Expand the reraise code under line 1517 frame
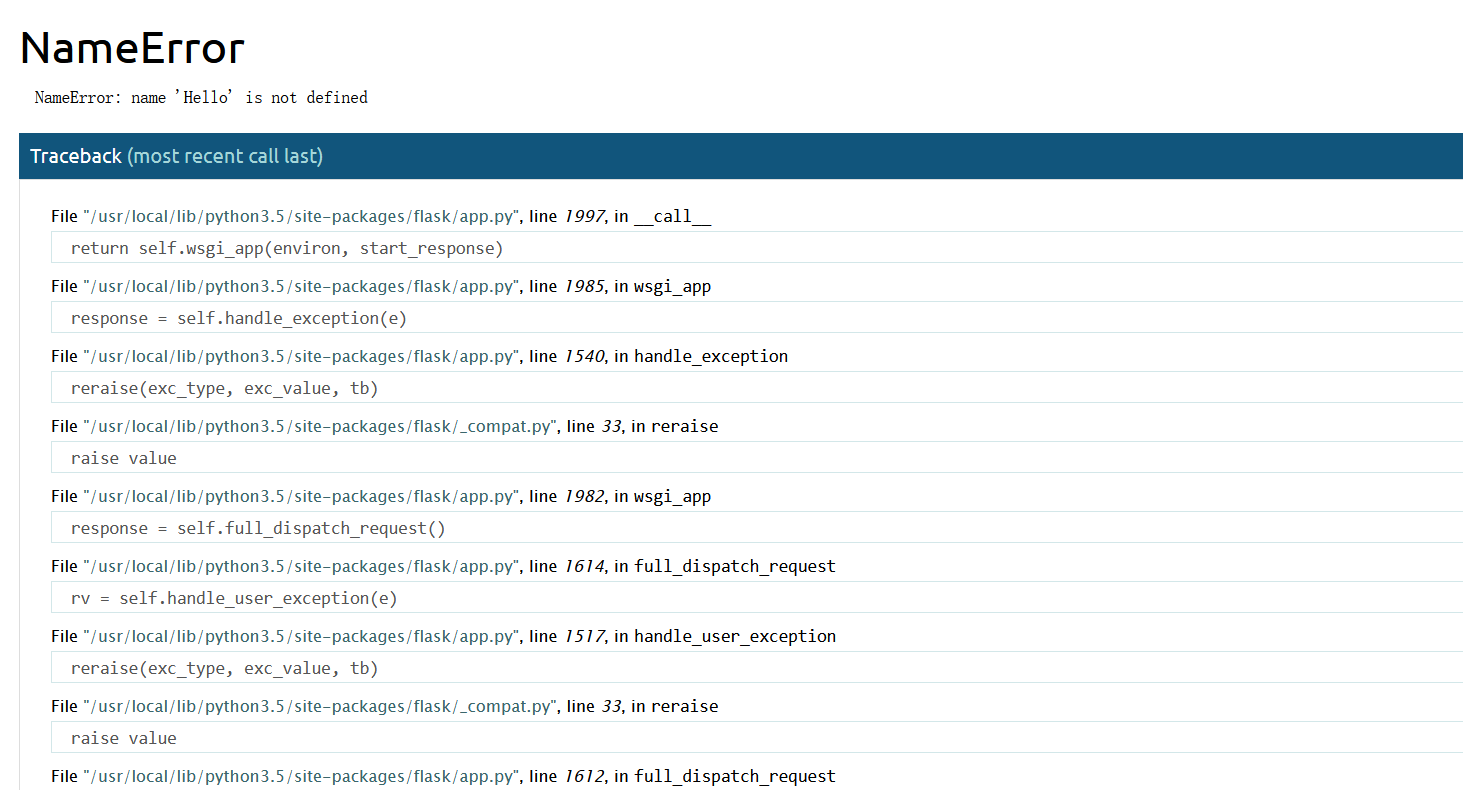1463x790 pixels. click(757, 668)
